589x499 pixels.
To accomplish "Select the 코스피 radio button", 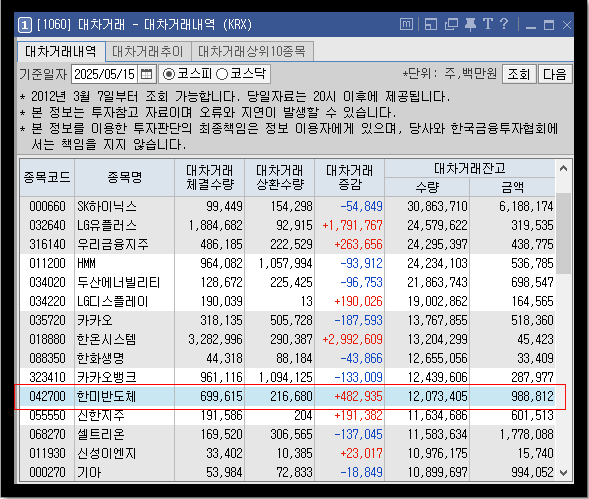I will 169,74.
